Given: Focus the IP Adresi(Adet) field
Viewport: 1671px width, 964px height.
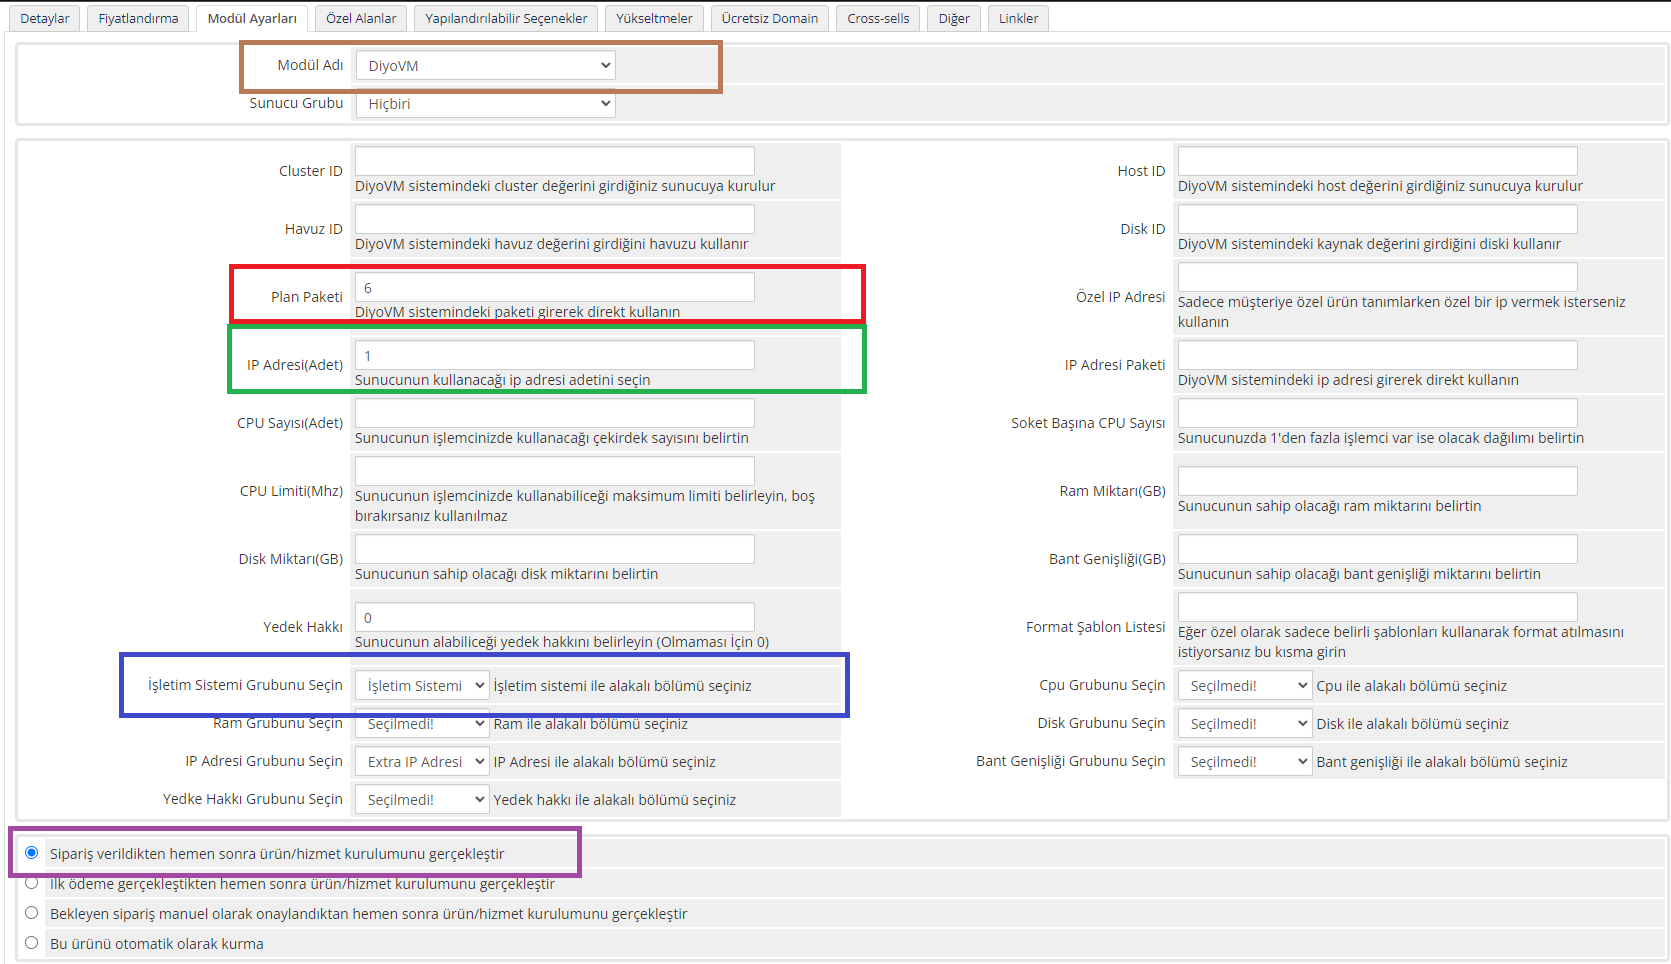Looking at the screenshot, I should pos(554,355).
